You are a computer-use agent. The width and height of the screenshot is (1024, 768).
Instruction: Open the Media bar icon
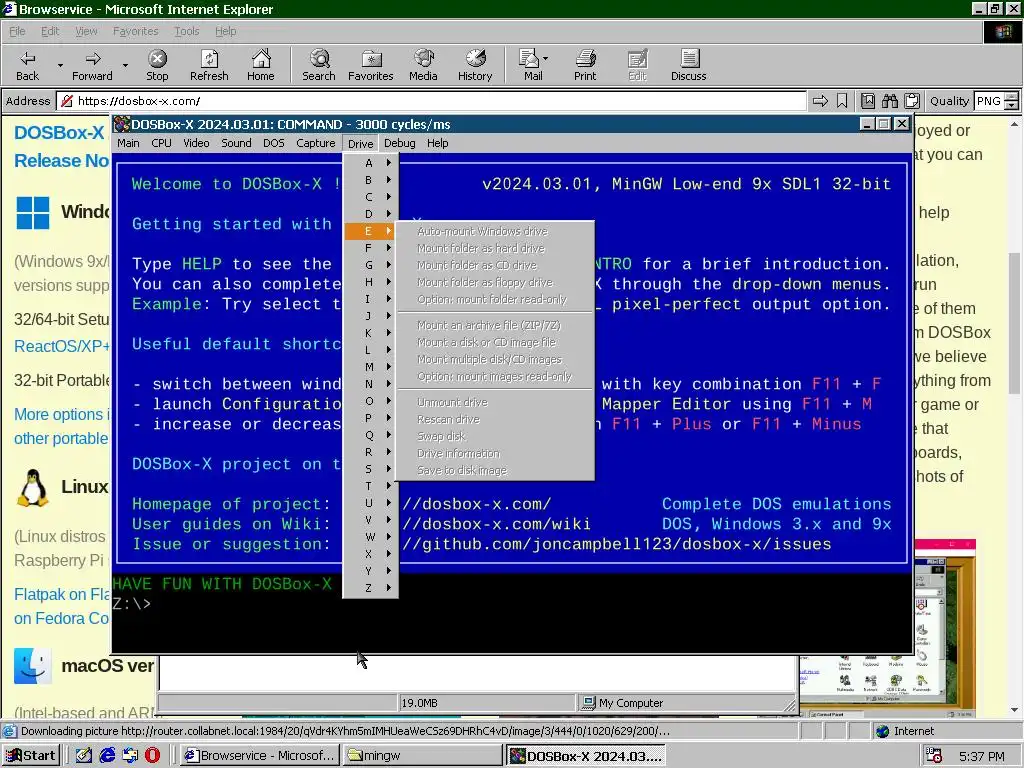click(x=423, y=65)
